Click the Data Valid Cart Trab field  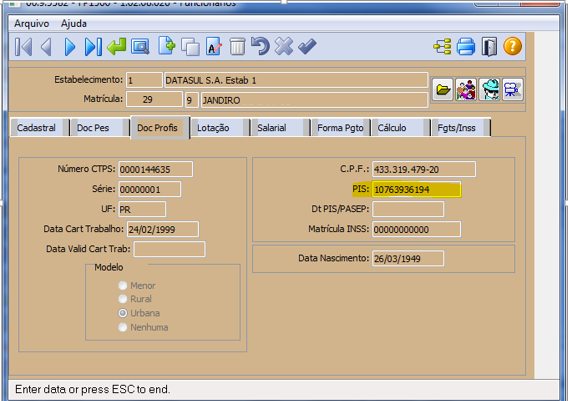[170, 249]
